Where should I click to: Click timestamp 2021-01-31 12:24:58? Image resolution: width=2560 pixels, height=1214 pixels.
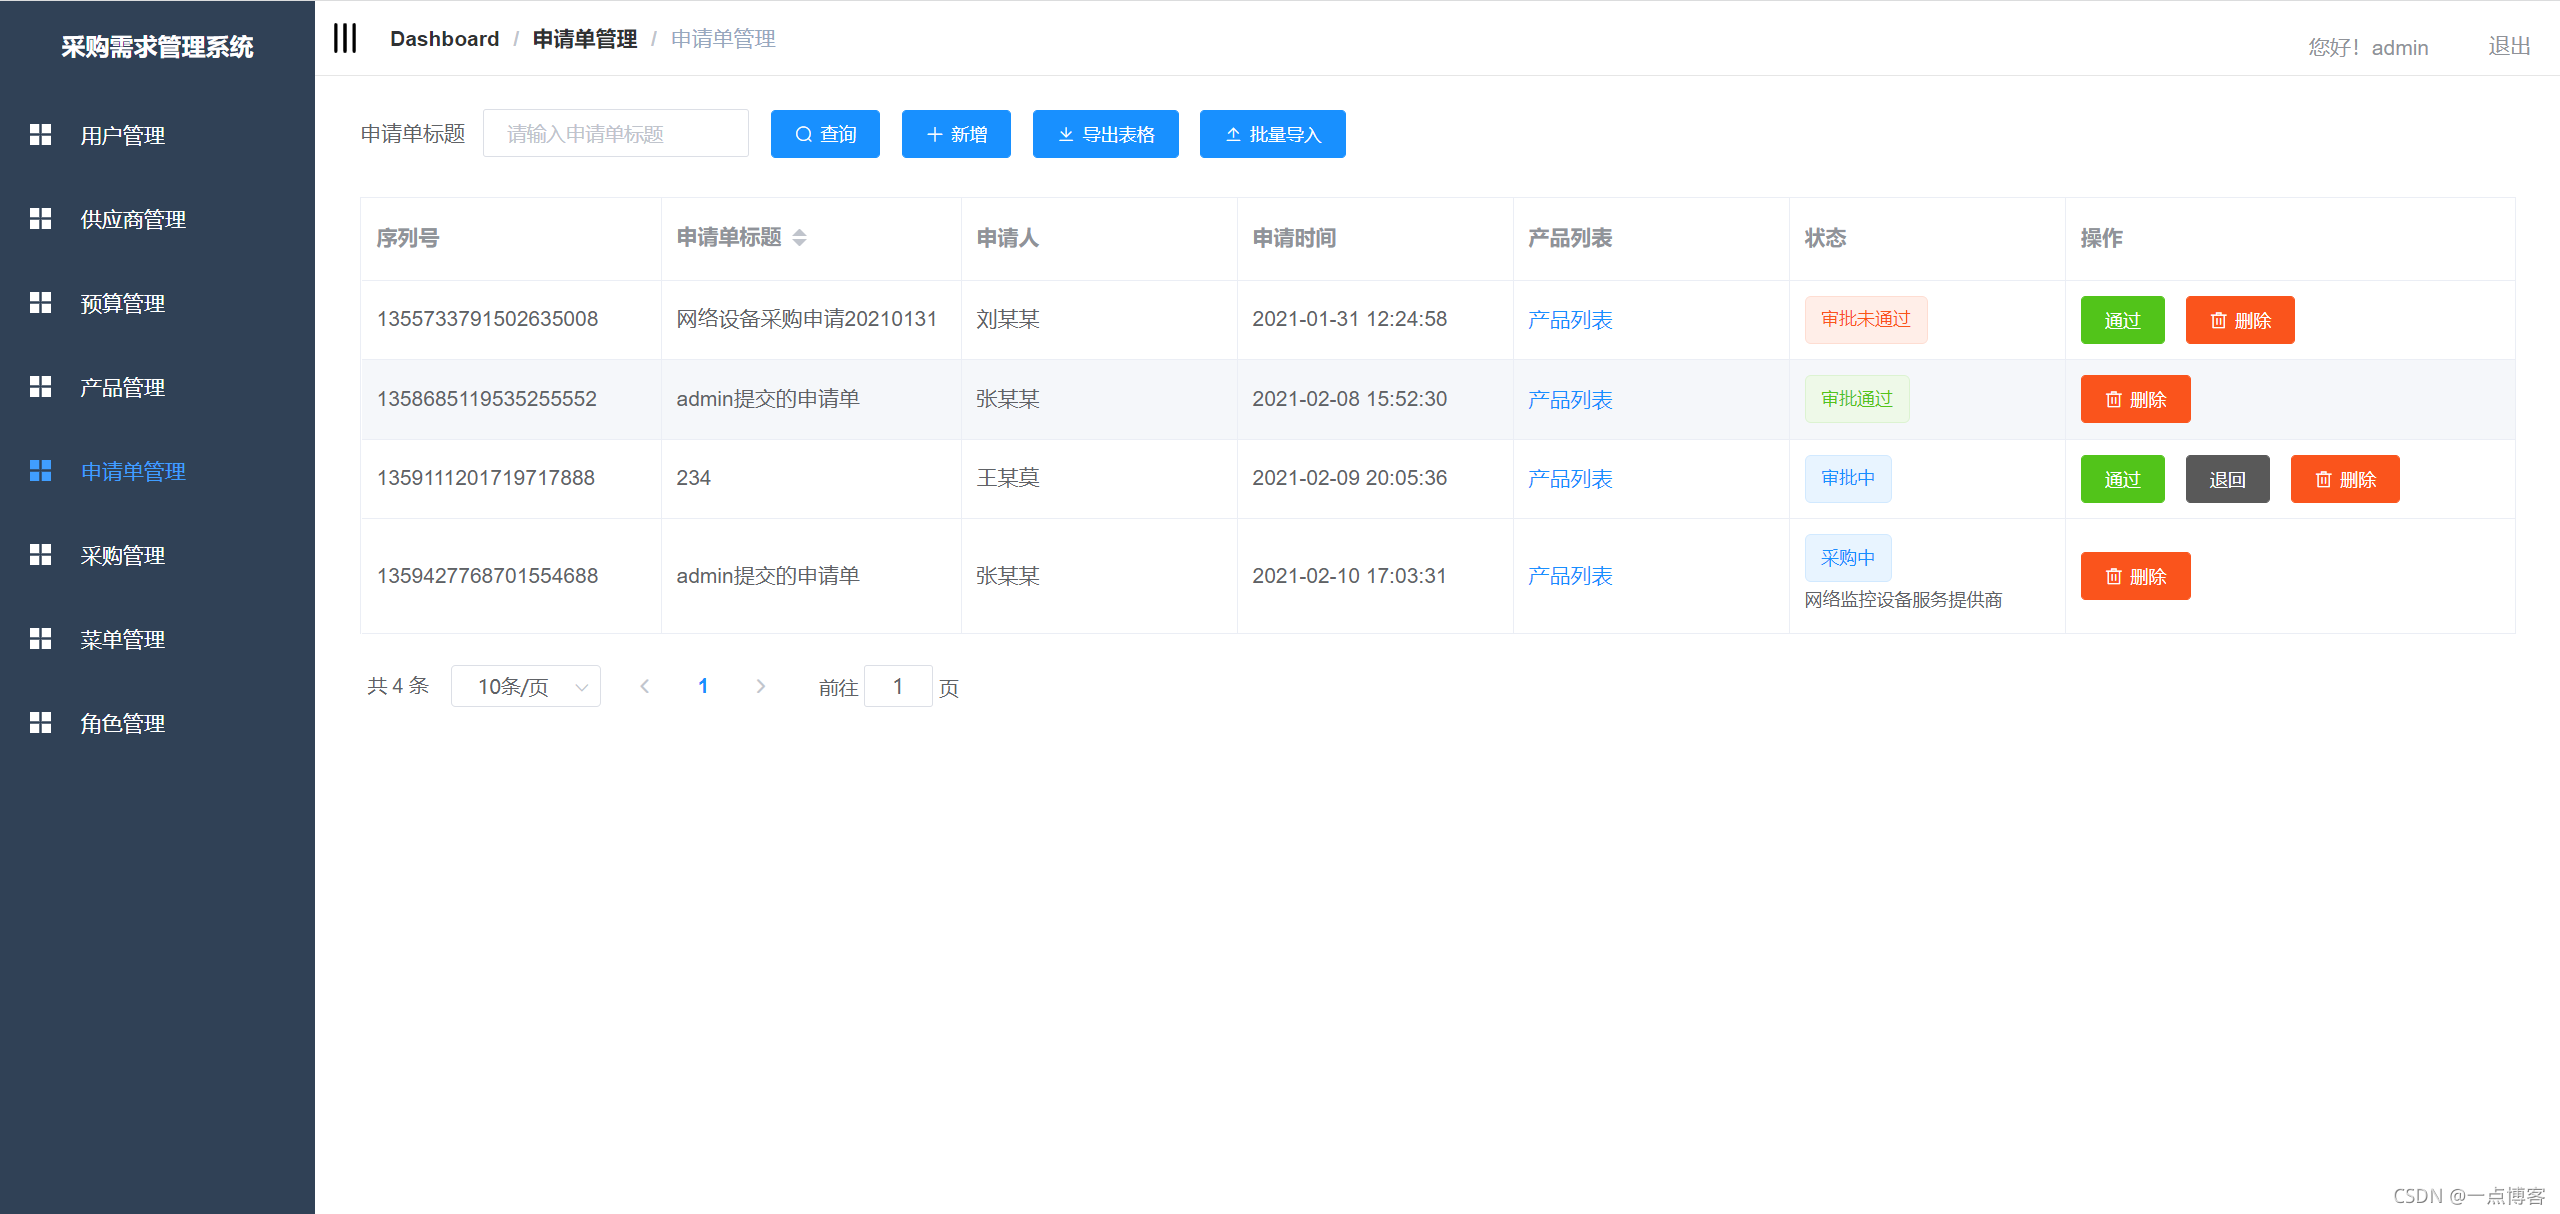[1349, 319]
